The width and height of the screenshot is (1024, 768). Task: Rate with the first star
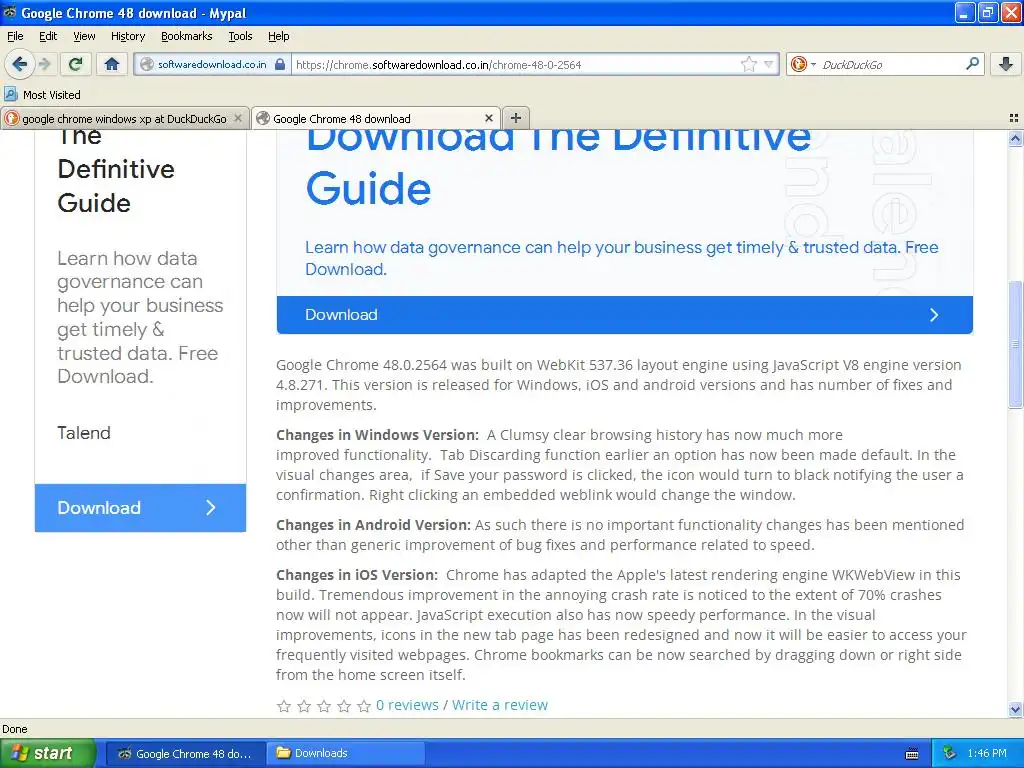pos(283,706)
